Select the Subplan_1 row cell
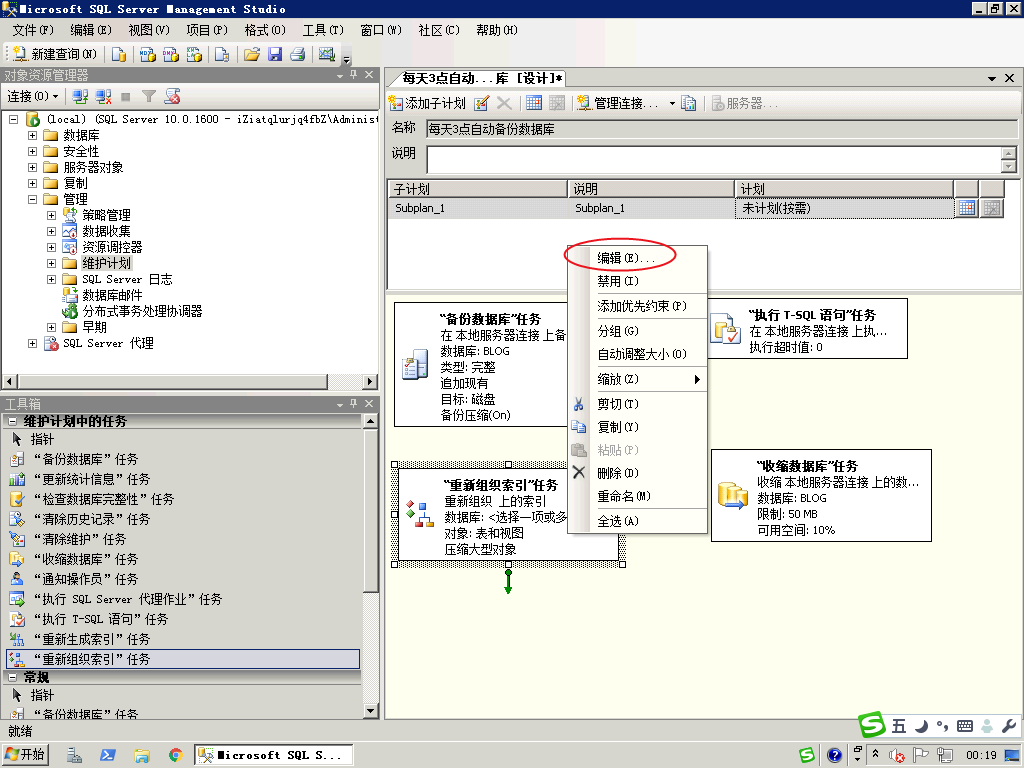Viewport: 1024px width, 768px height. [x=477, y=208]
